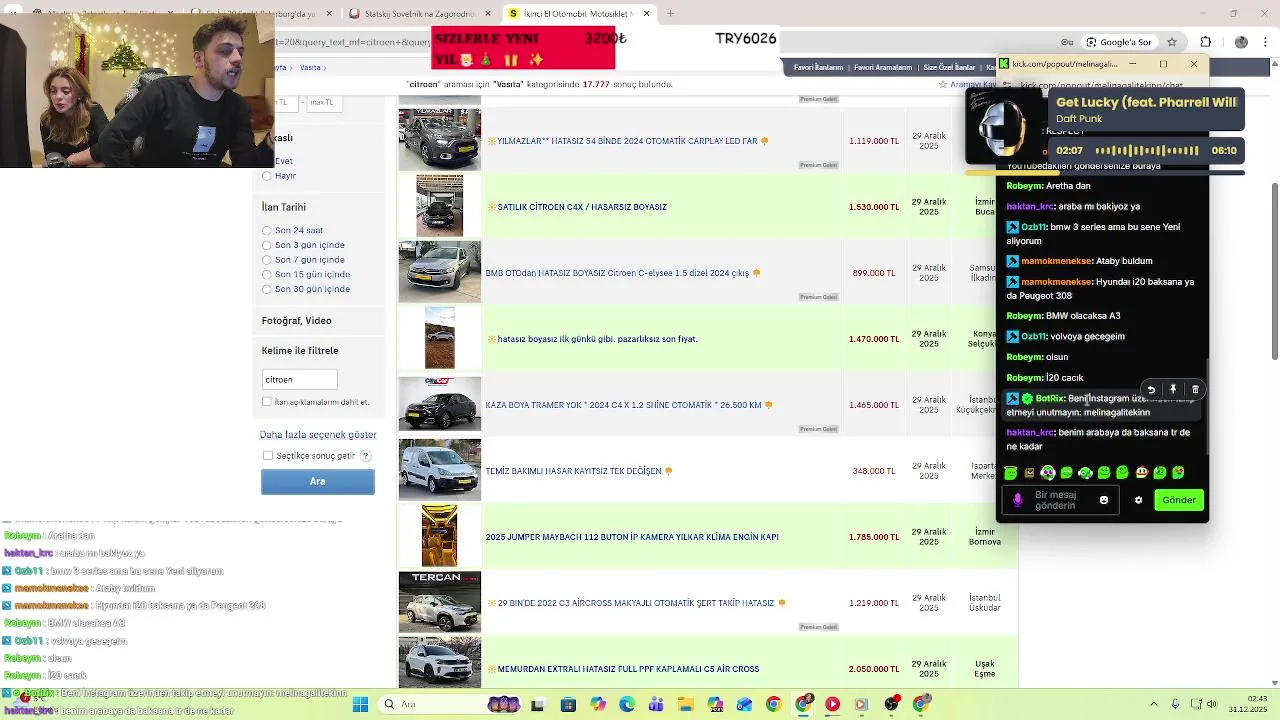Click thumbnail of TERCAN C3 Aircross listing

click(x=440, y=602)
